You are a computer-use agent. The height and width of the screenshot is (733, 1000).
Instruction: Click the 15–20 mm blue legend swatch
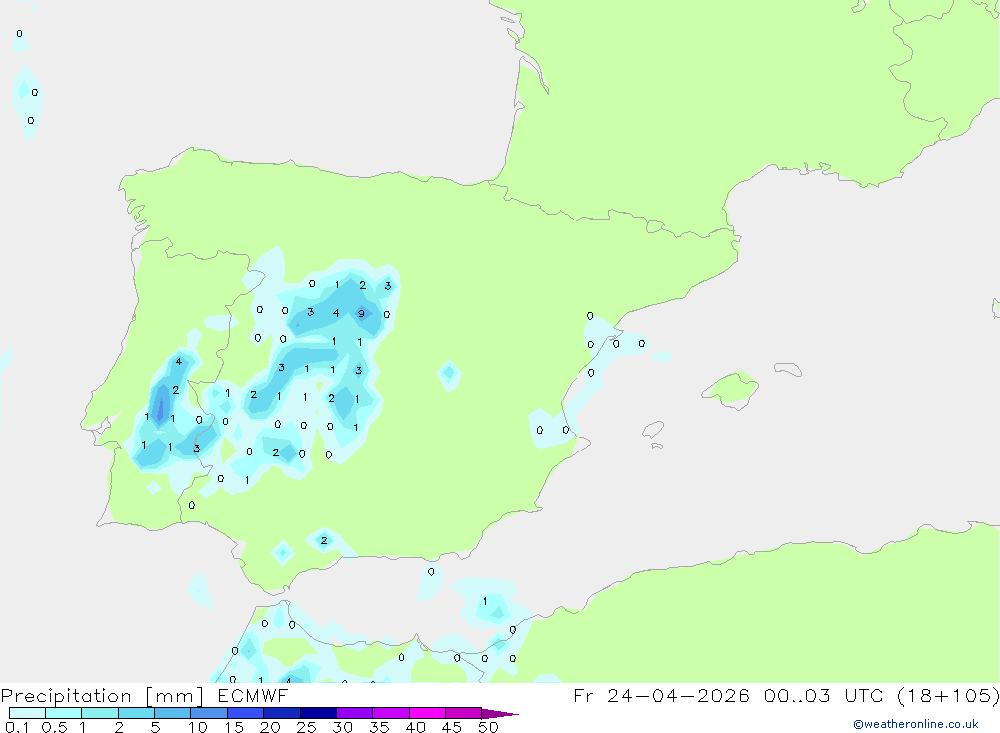pos(245,713)
